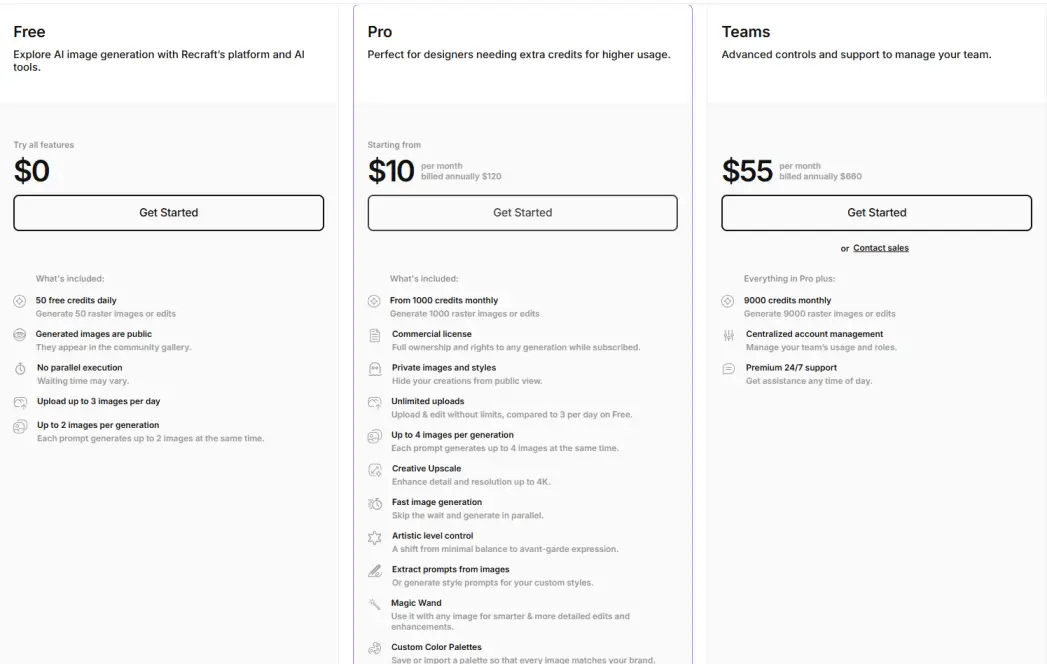The width and height of the screenshot is (1047, 664).
Task: Click the Extract prompts from images icon
Action: click(375, 570)
